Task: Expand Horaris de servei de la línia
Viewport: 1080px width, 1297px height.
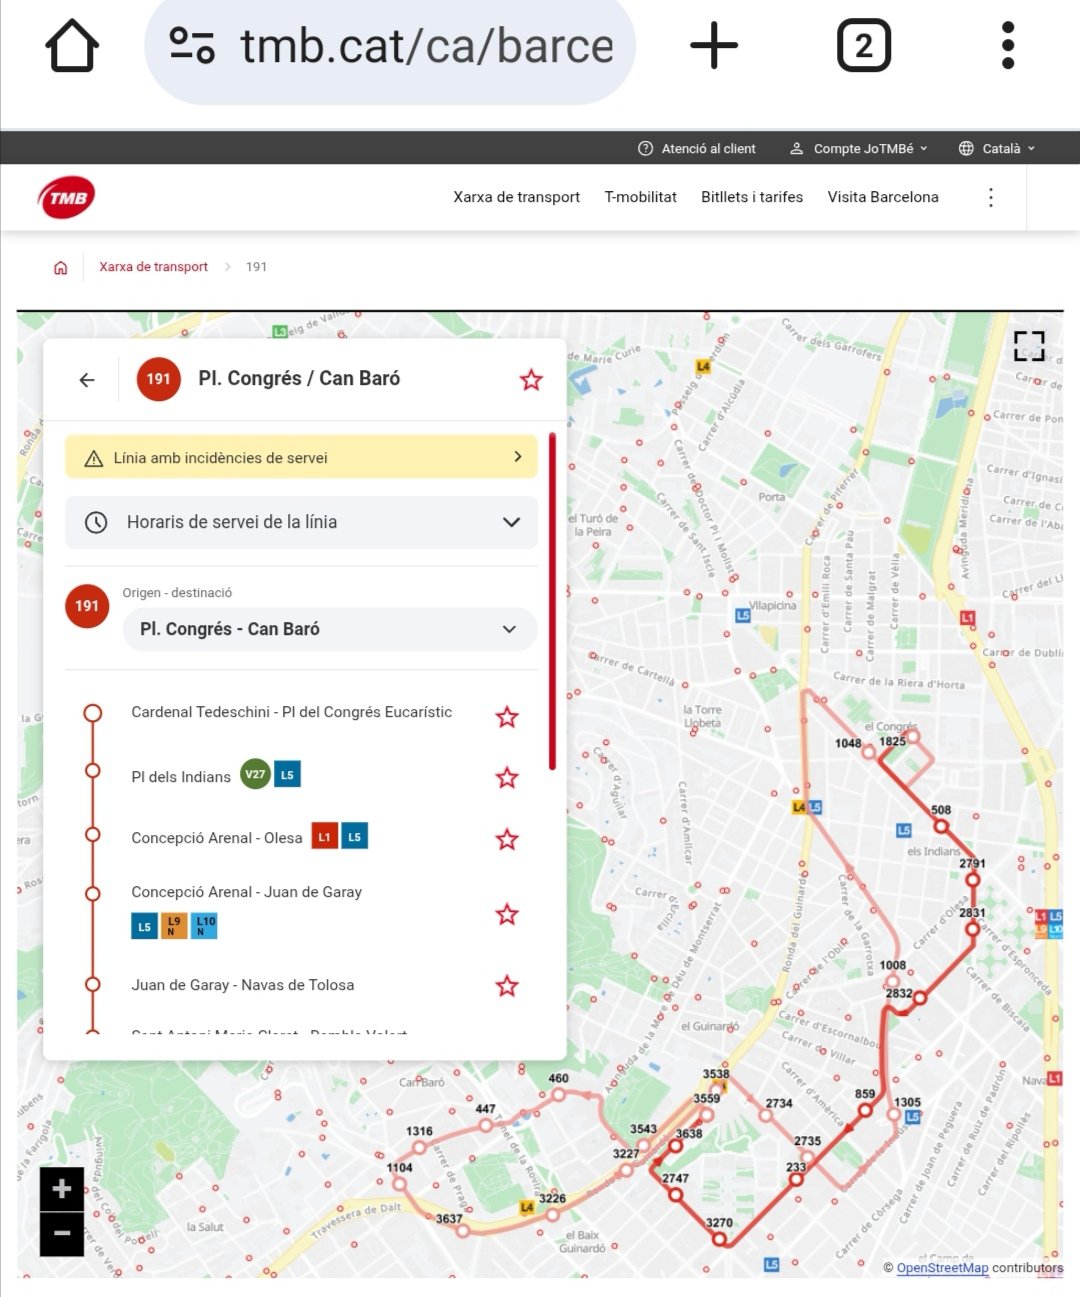Action: (x=301, y=522)
